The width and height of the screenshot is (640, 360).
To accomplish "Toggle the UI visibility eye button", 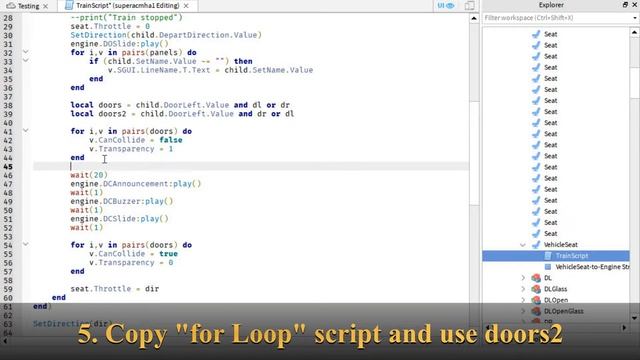I will pos(446,6).
